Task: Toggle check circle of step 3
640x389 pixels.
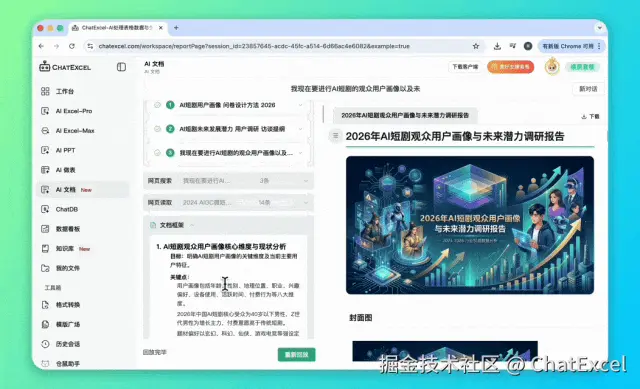Action: point(157,153)
